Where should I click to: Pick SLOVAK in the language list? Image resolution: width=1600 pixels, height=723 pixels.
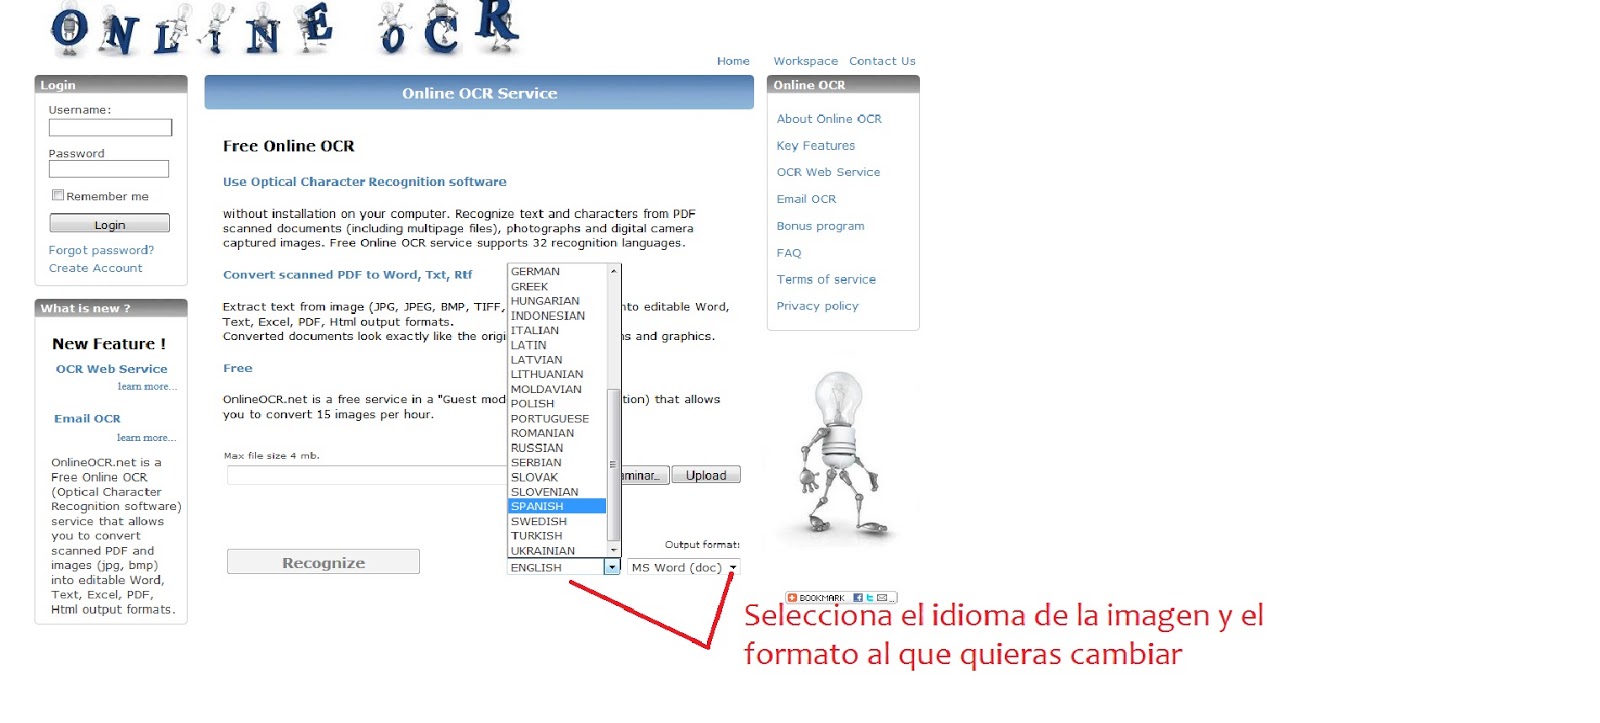click(557, 477)
